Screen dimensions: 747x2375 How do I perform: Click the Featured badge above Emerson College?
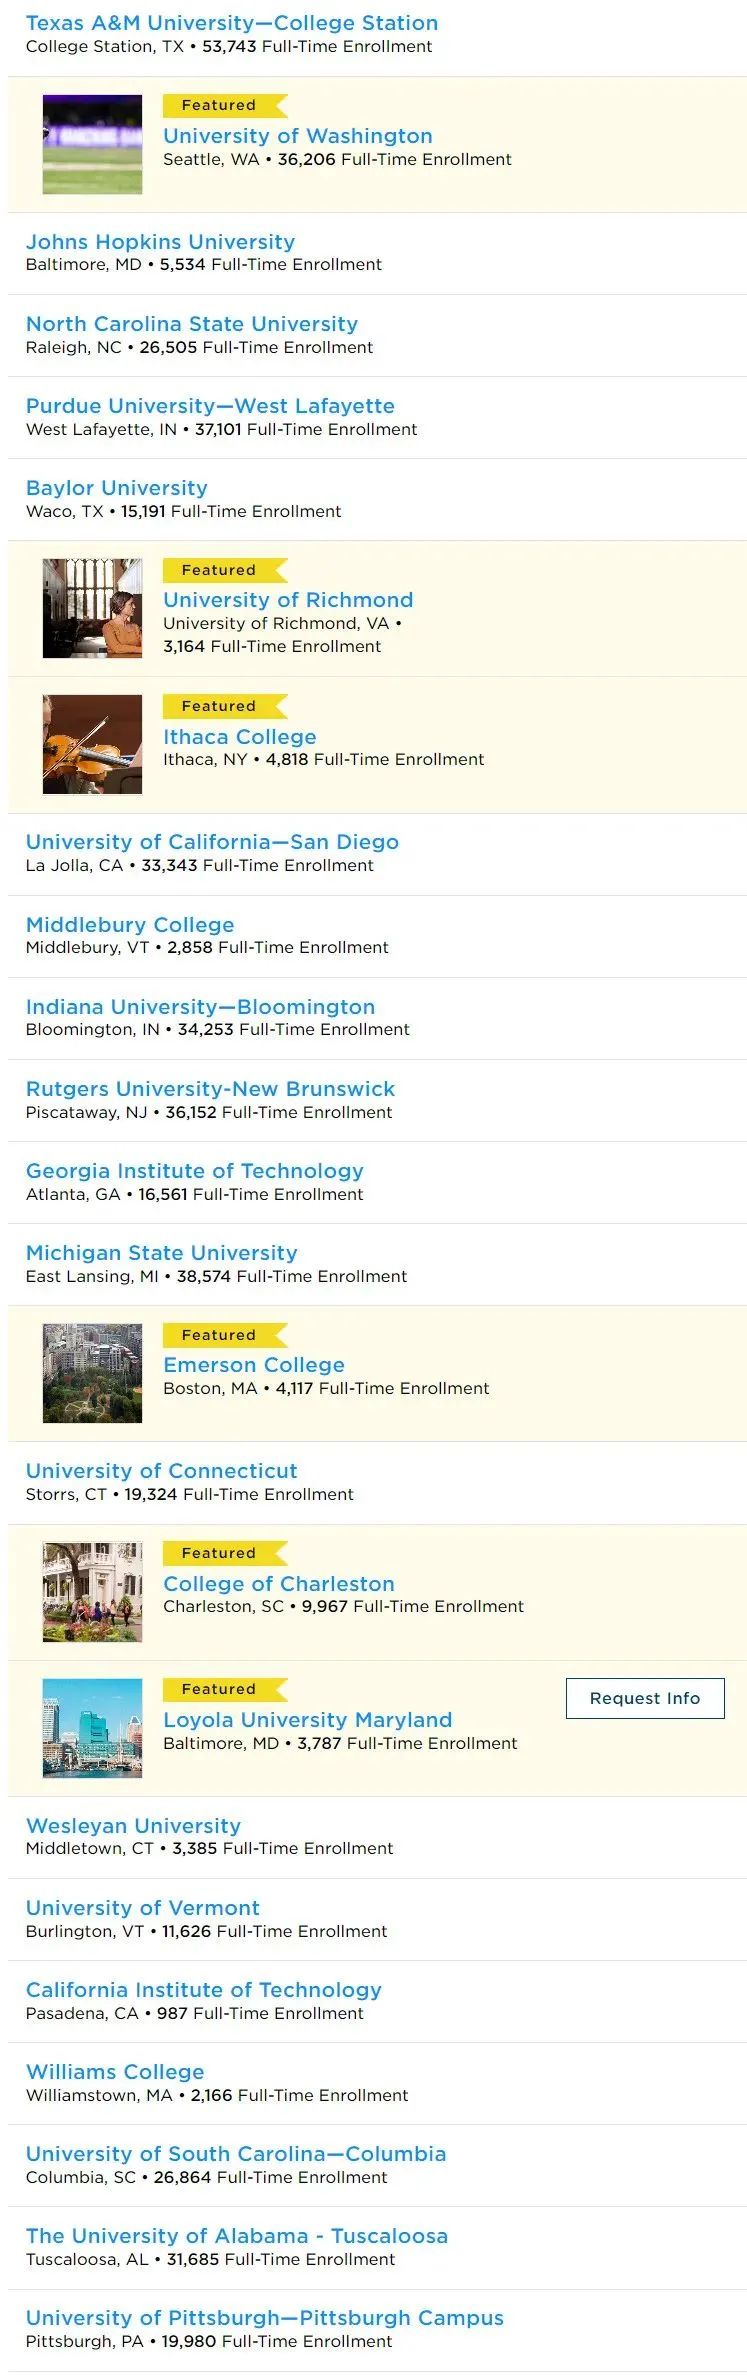[219, 1335]
